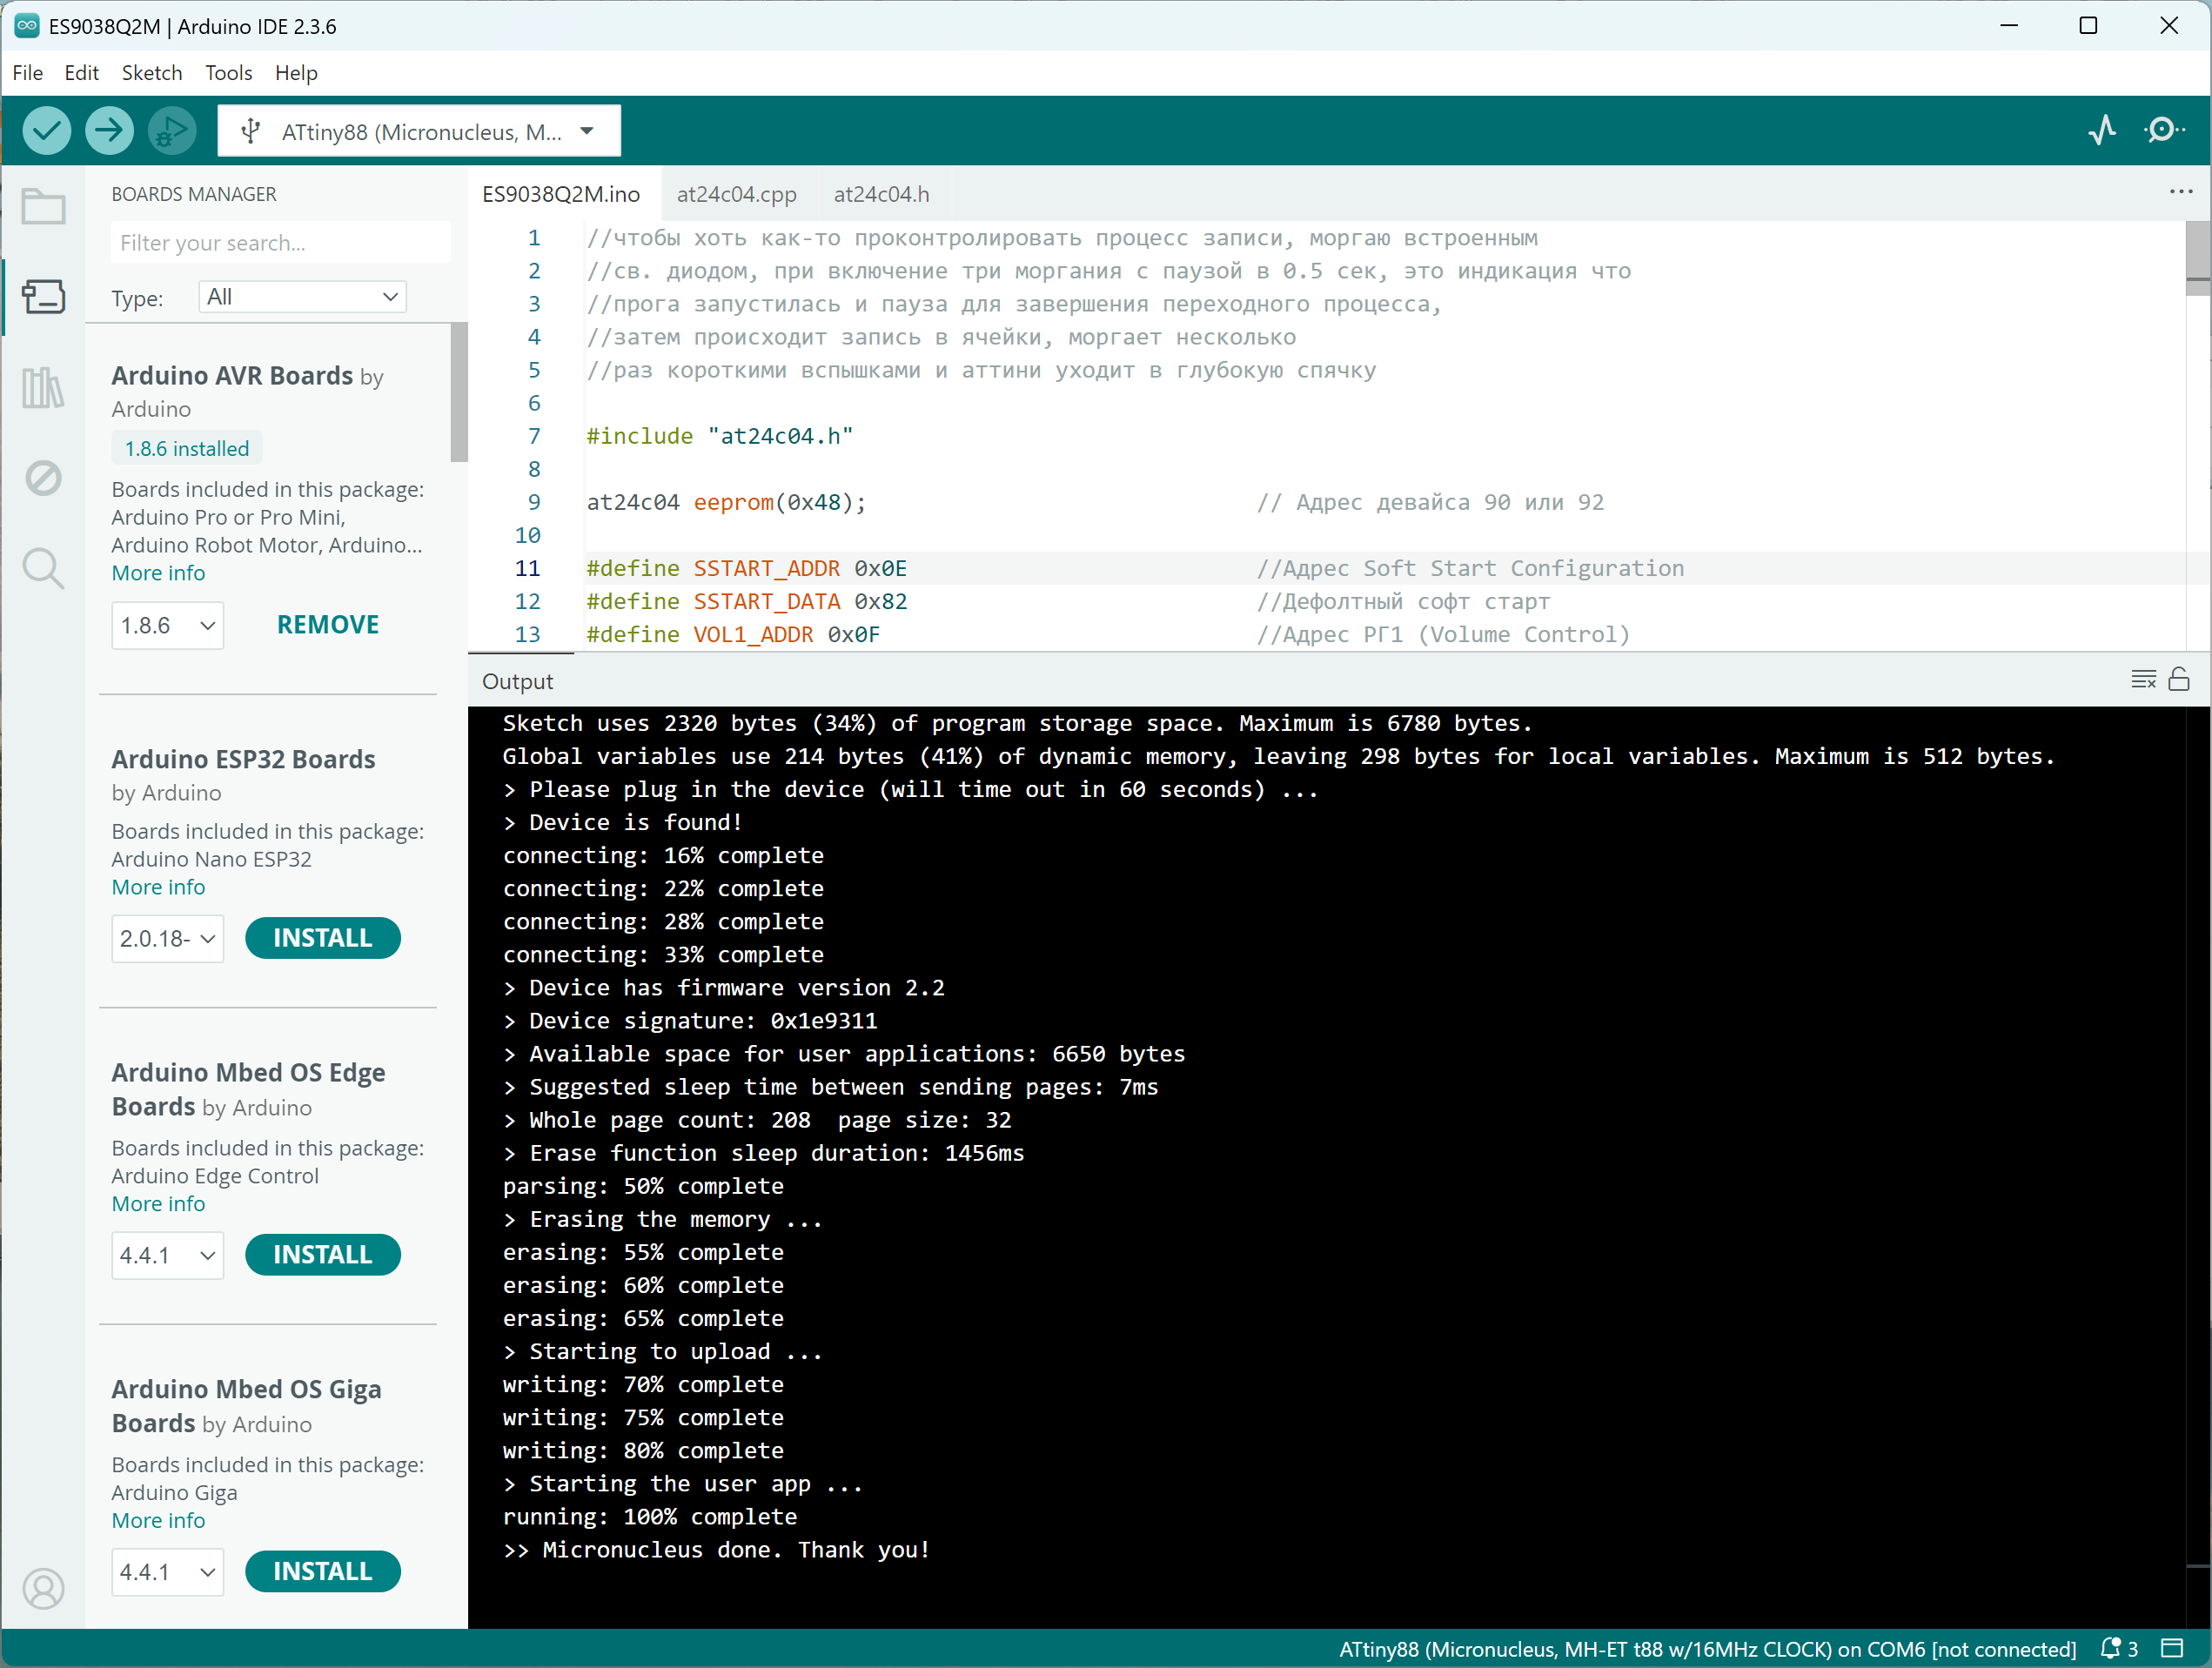Open More info for Arduino AVR Boards
The height and width of the screenshot is (1668, 2212).
point(158,573)
